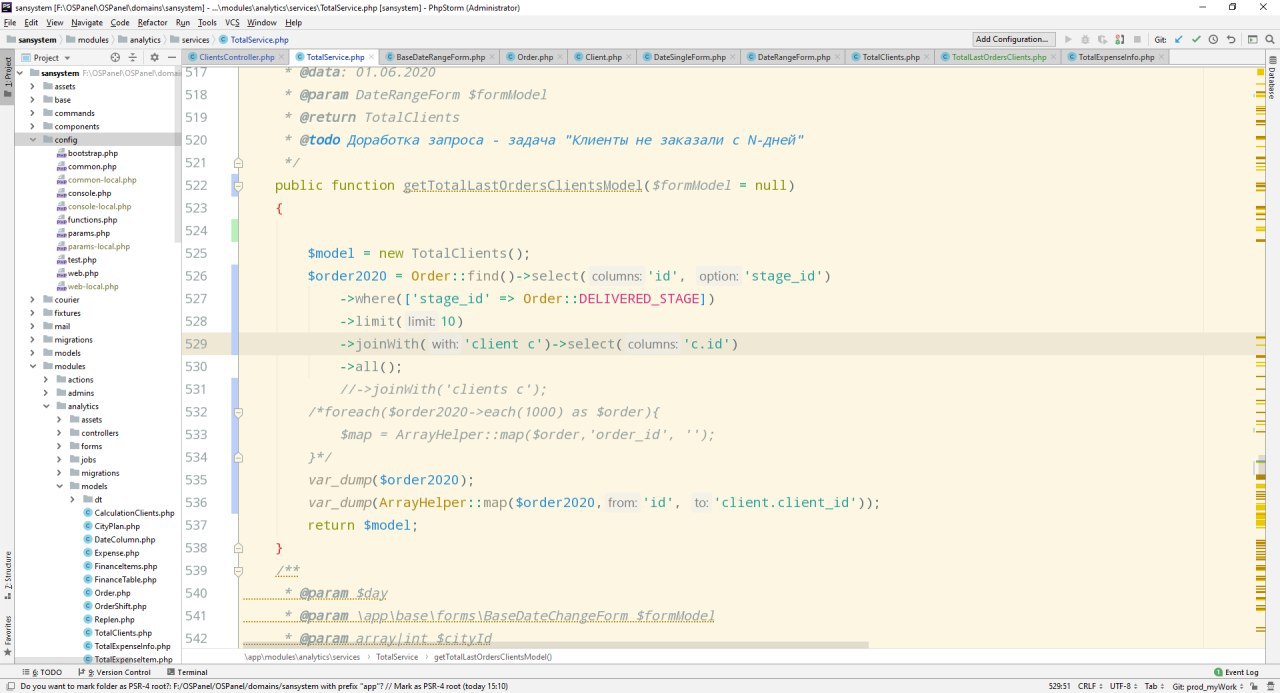Click the CRLF line separator selector
1280x693 pixels.
[1088, 687]
